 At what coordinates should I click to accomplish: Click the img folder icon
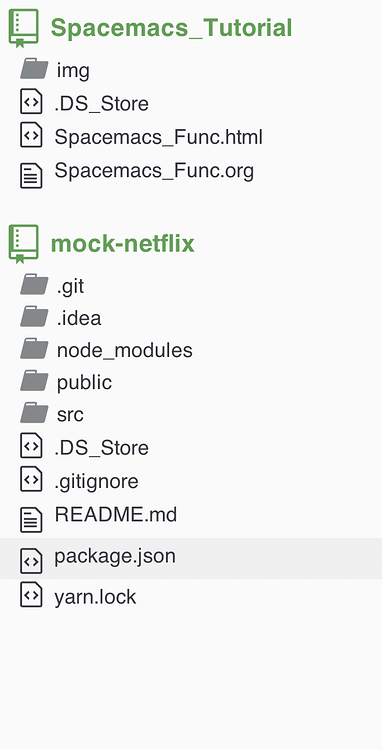point(34,69)
